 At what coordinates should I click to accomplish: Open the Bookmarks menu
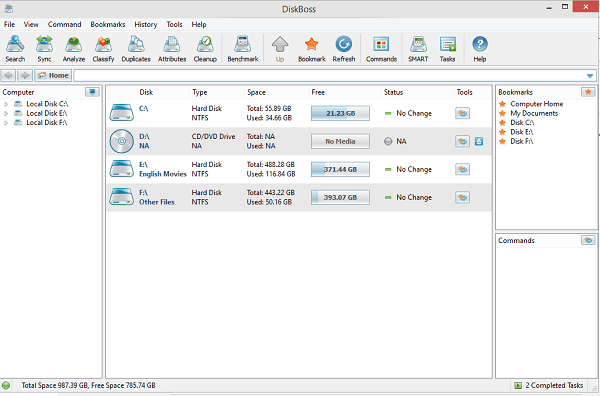point(108,24)
